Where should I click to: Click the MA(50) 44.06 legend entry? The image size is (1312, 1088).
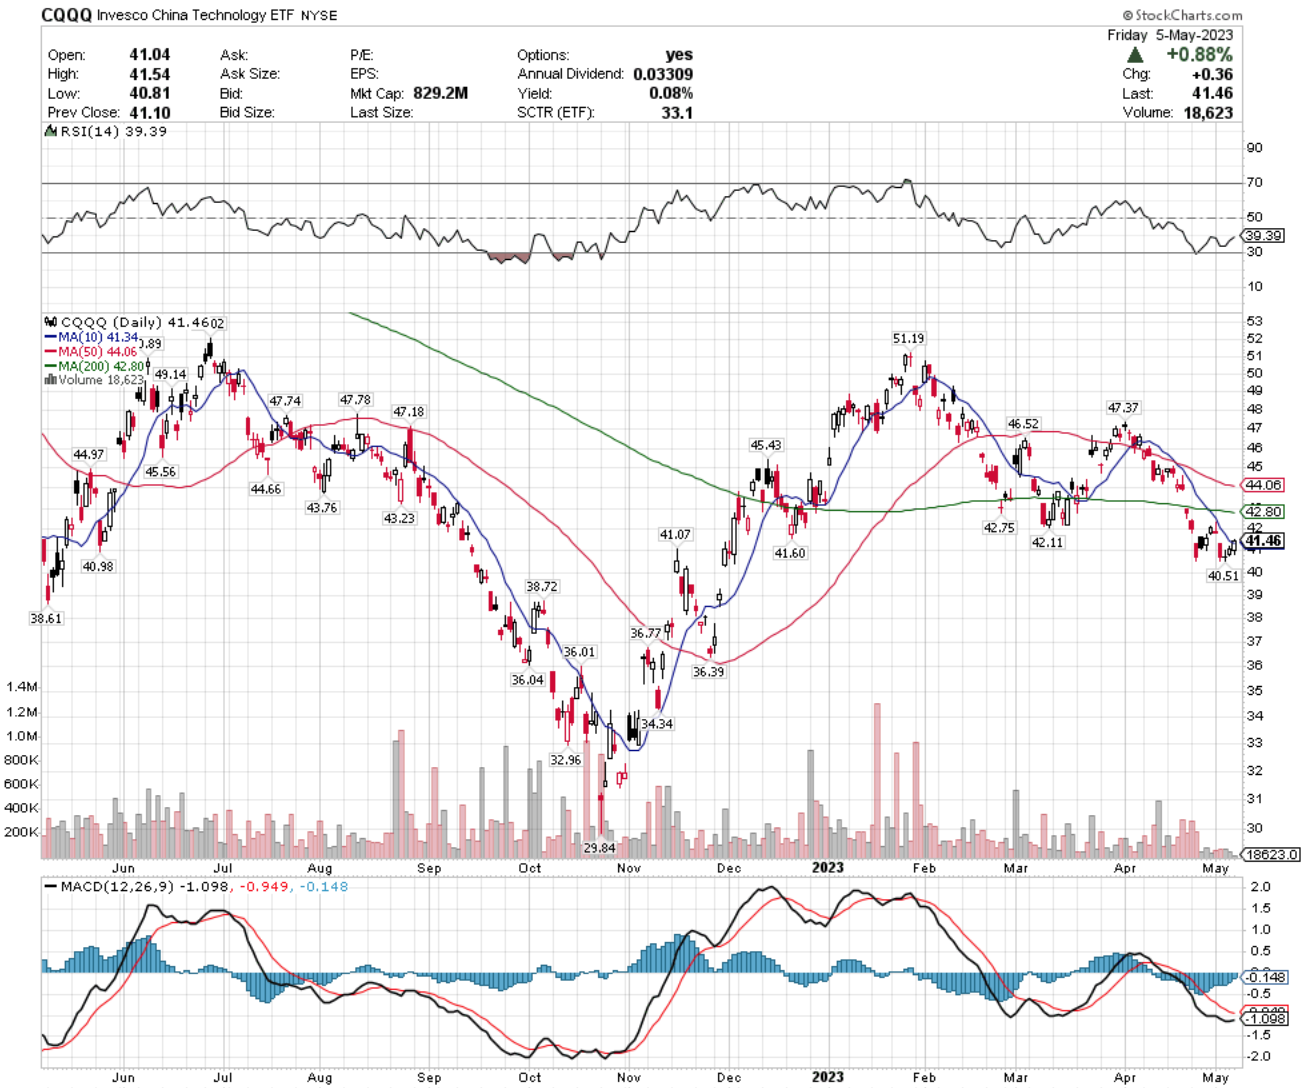(x=97, y=352)
